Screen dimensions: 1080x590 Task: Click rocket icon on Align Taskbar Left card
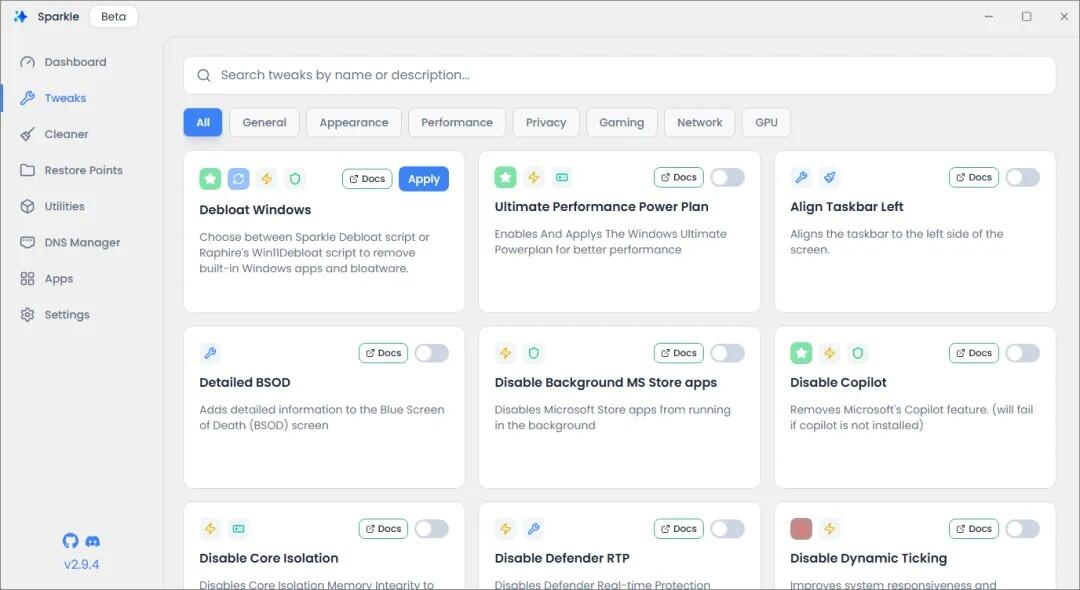click(830, 178)
